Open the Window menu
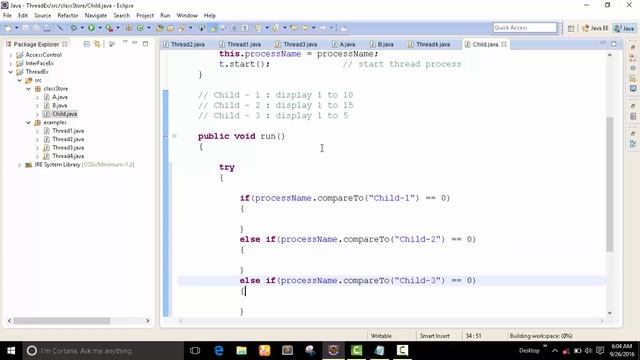 click(187, 16)
